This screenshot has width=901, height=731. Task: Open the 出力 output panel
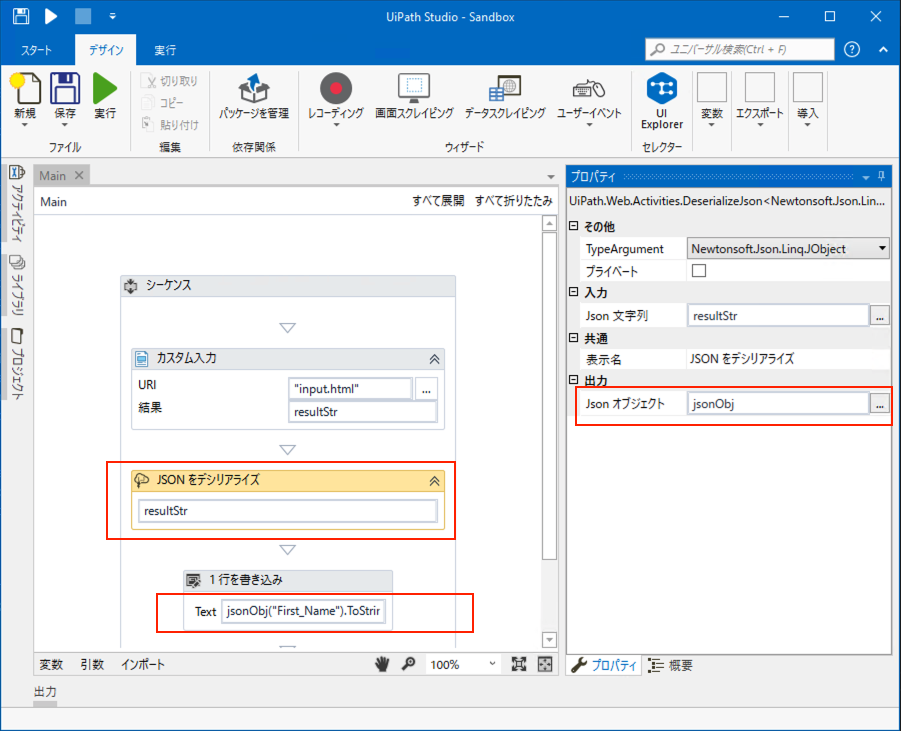(45, 692)
